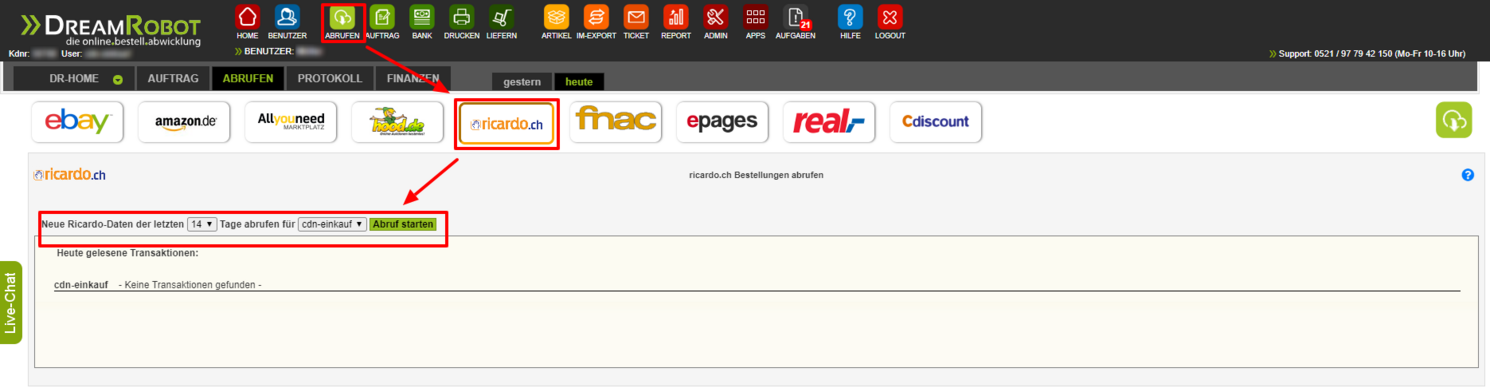Open the ARTIKEL box icon

click(556, 17)
